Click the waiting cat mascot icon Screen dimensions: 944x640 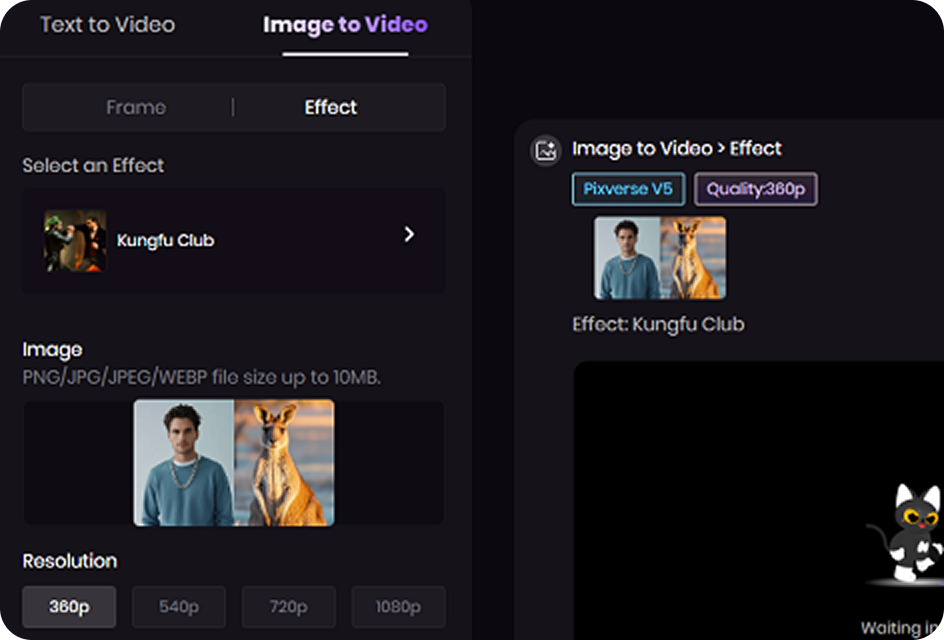tap(906, 533)
